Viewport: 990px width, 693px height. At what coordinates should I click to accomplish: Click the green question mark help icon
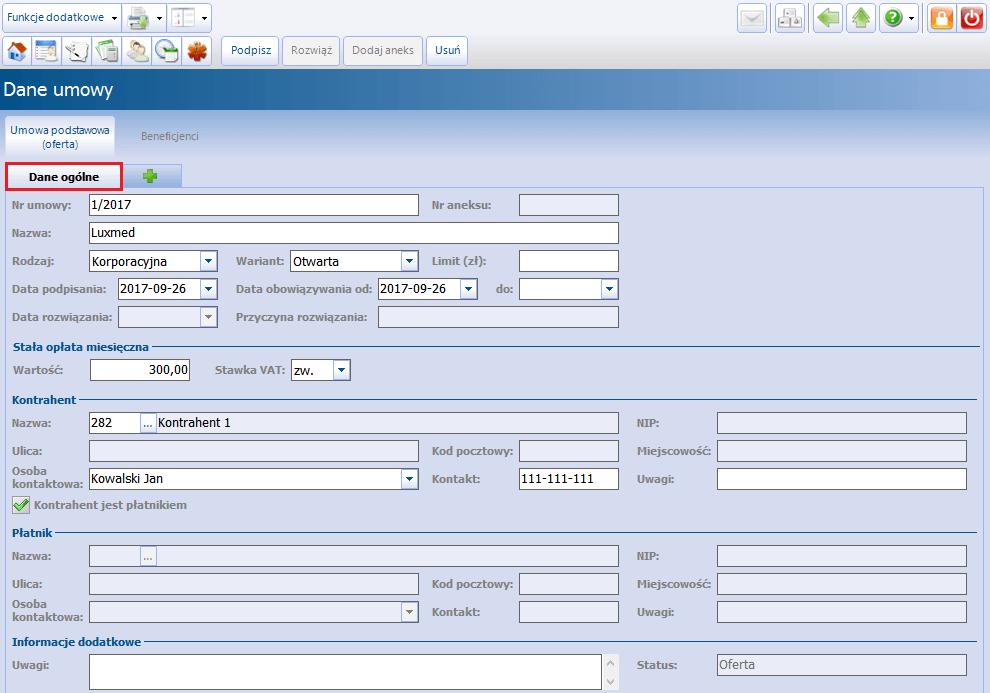click(893, 18)
